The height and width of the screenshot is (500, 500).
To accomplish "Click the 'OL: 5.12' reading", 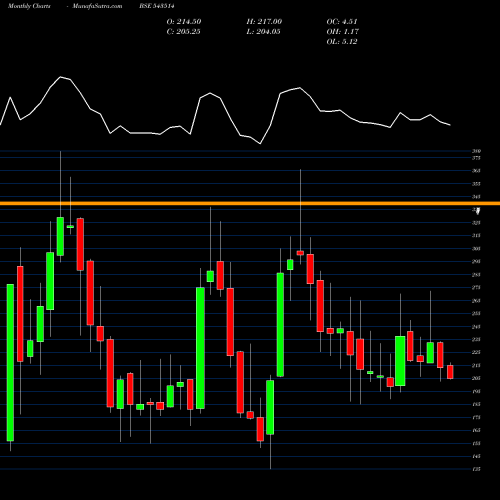I will (342, 42).
